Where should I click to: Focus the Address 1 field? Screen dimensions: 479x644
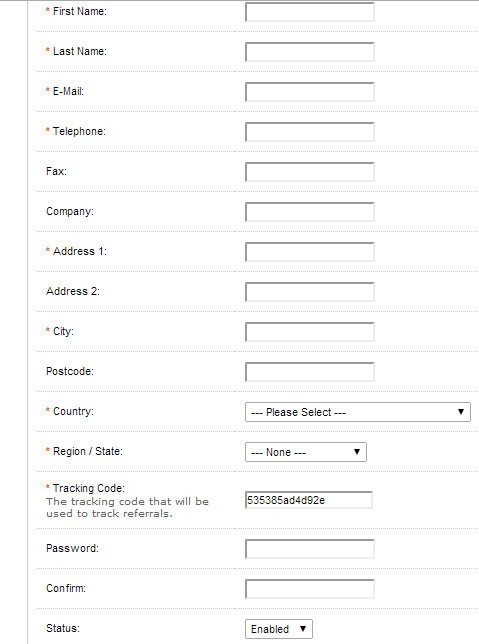[x=310, y=252]
